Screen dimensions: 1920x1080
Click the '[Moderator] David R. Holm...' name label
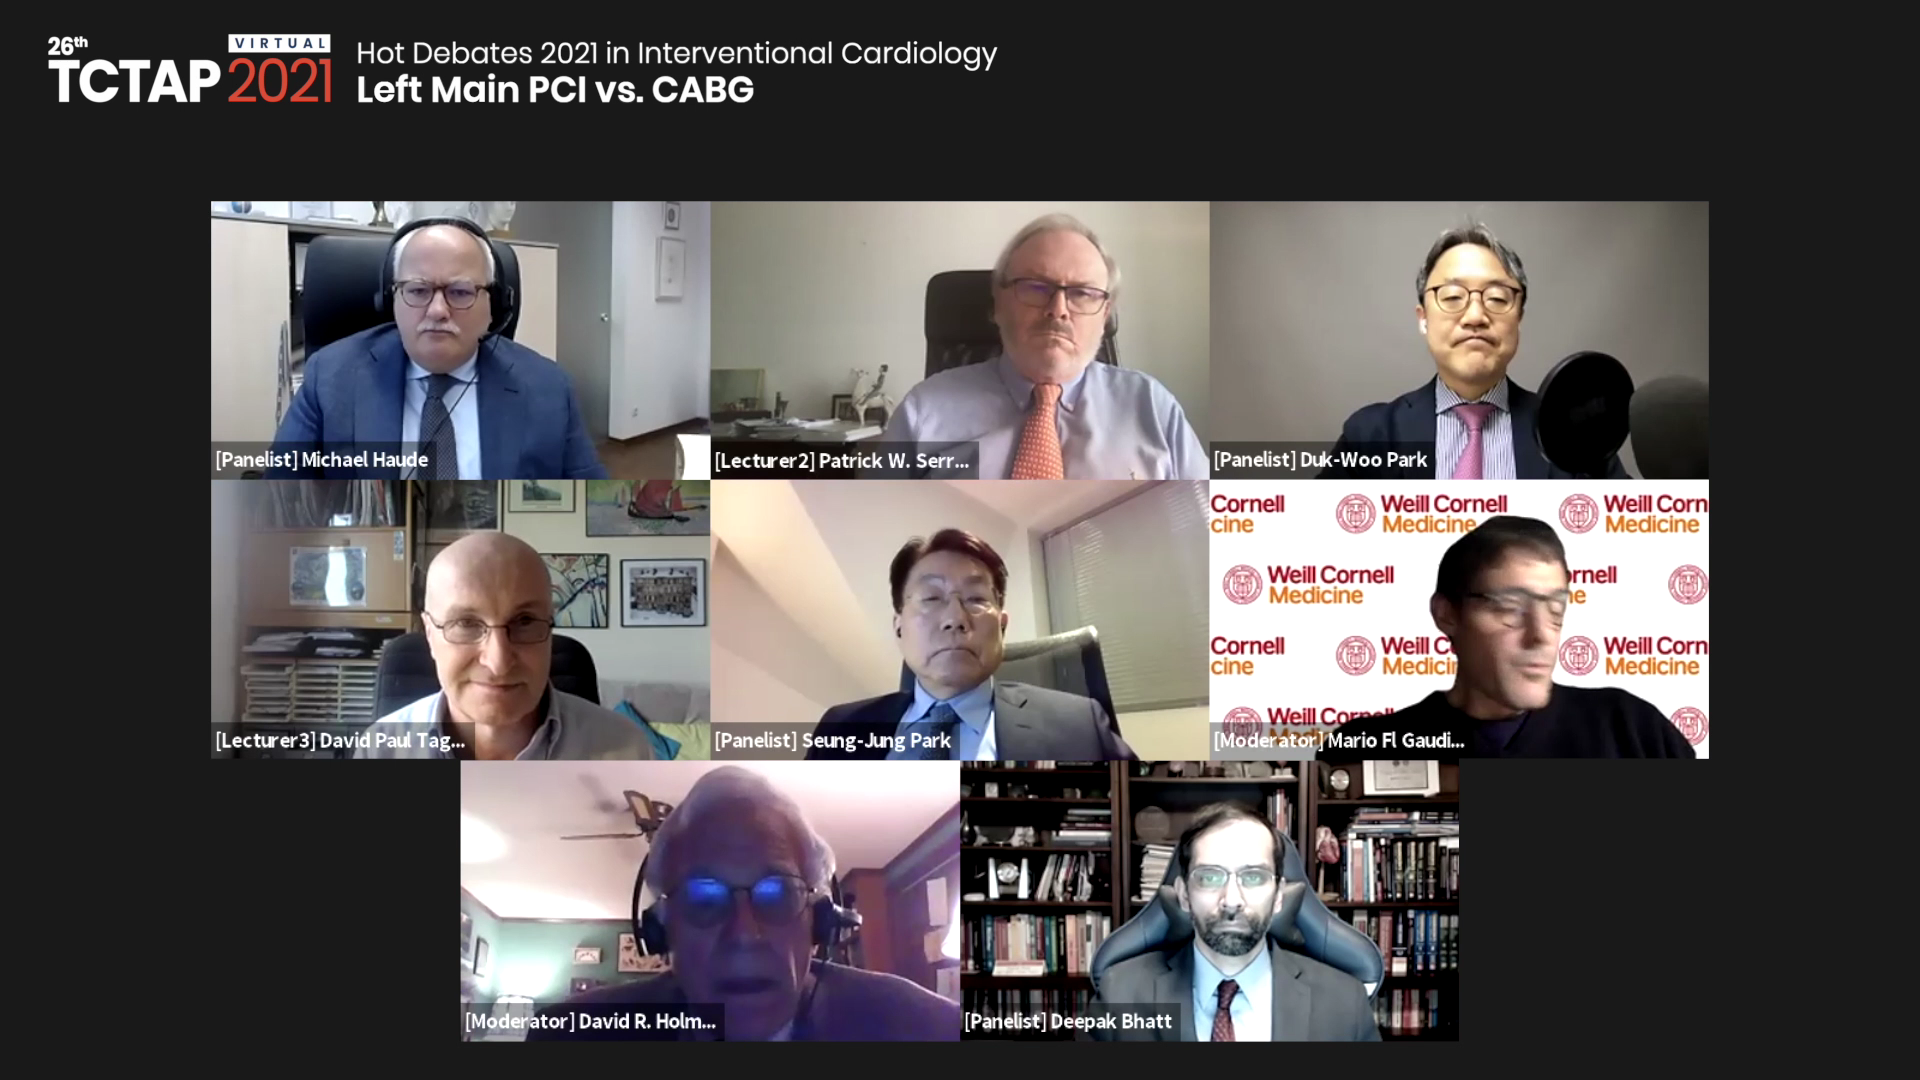tap(591, 1022)
